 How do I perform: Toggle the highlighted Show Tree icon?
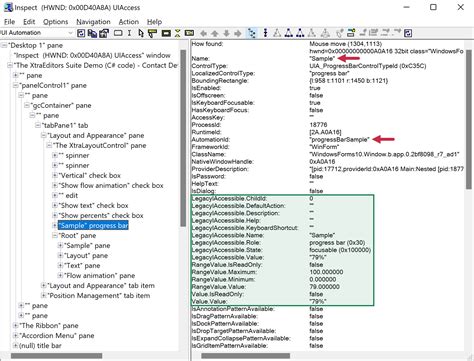pyautogui.click(x=252, y=33)
